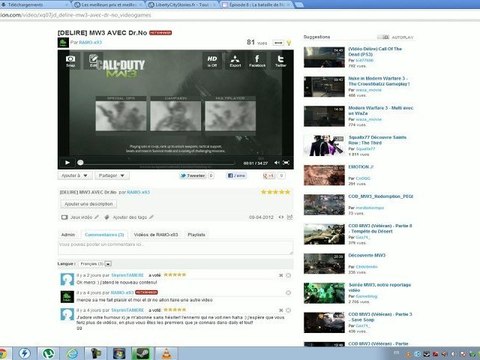Delete the 'J'adore votre humour' comment

pyautogui.click(x=281, y=310)
